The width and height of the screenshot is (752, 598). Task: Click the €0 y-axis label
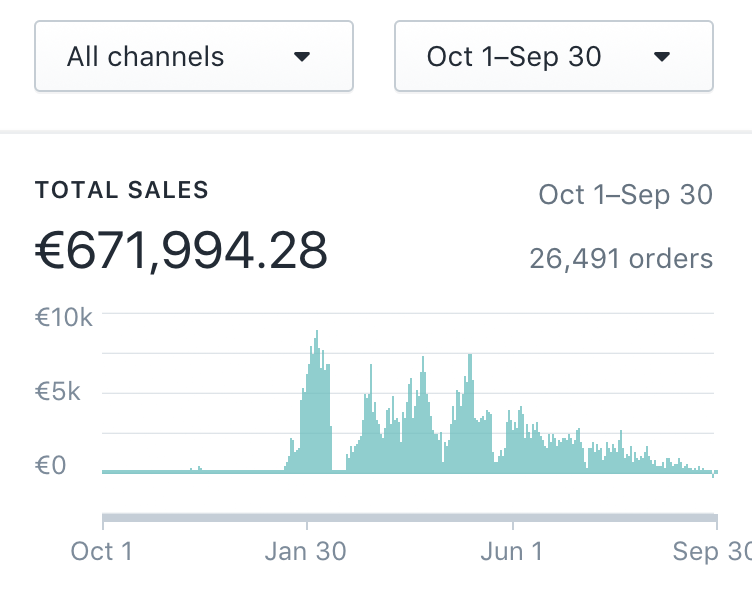(50, 465)
